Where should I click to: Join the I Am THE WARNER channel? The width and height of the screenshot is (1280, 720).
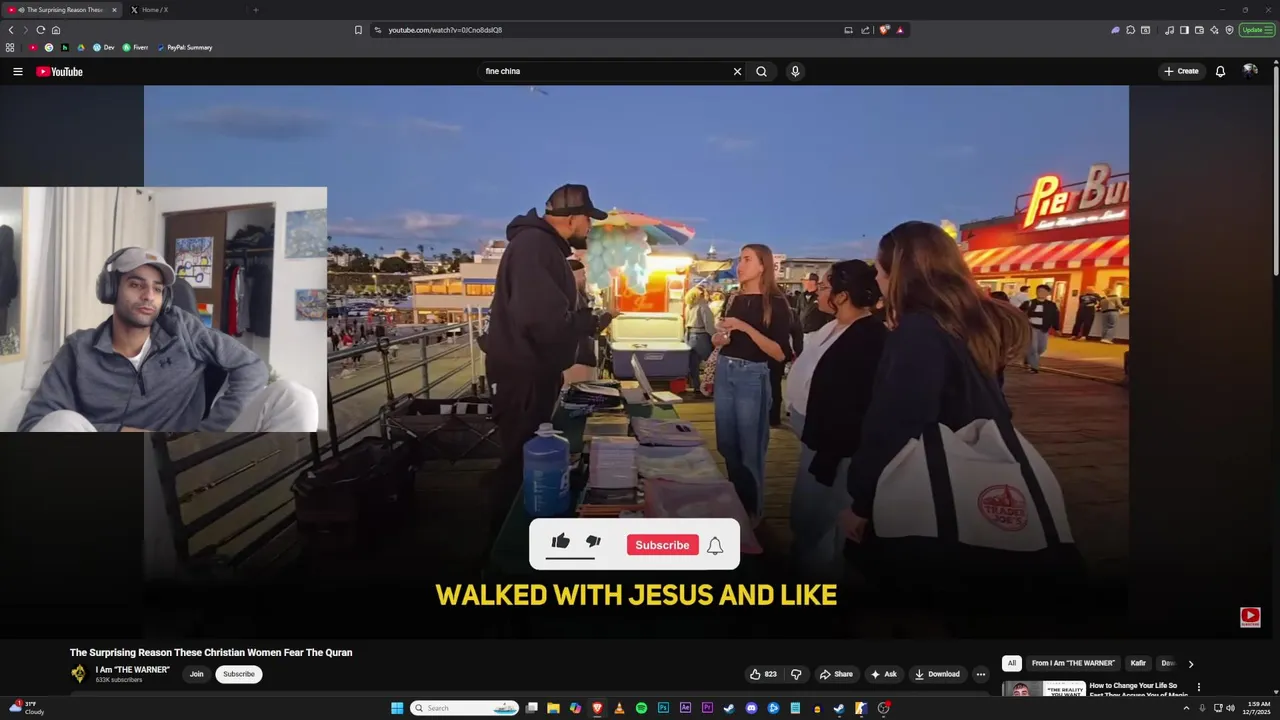197,674
